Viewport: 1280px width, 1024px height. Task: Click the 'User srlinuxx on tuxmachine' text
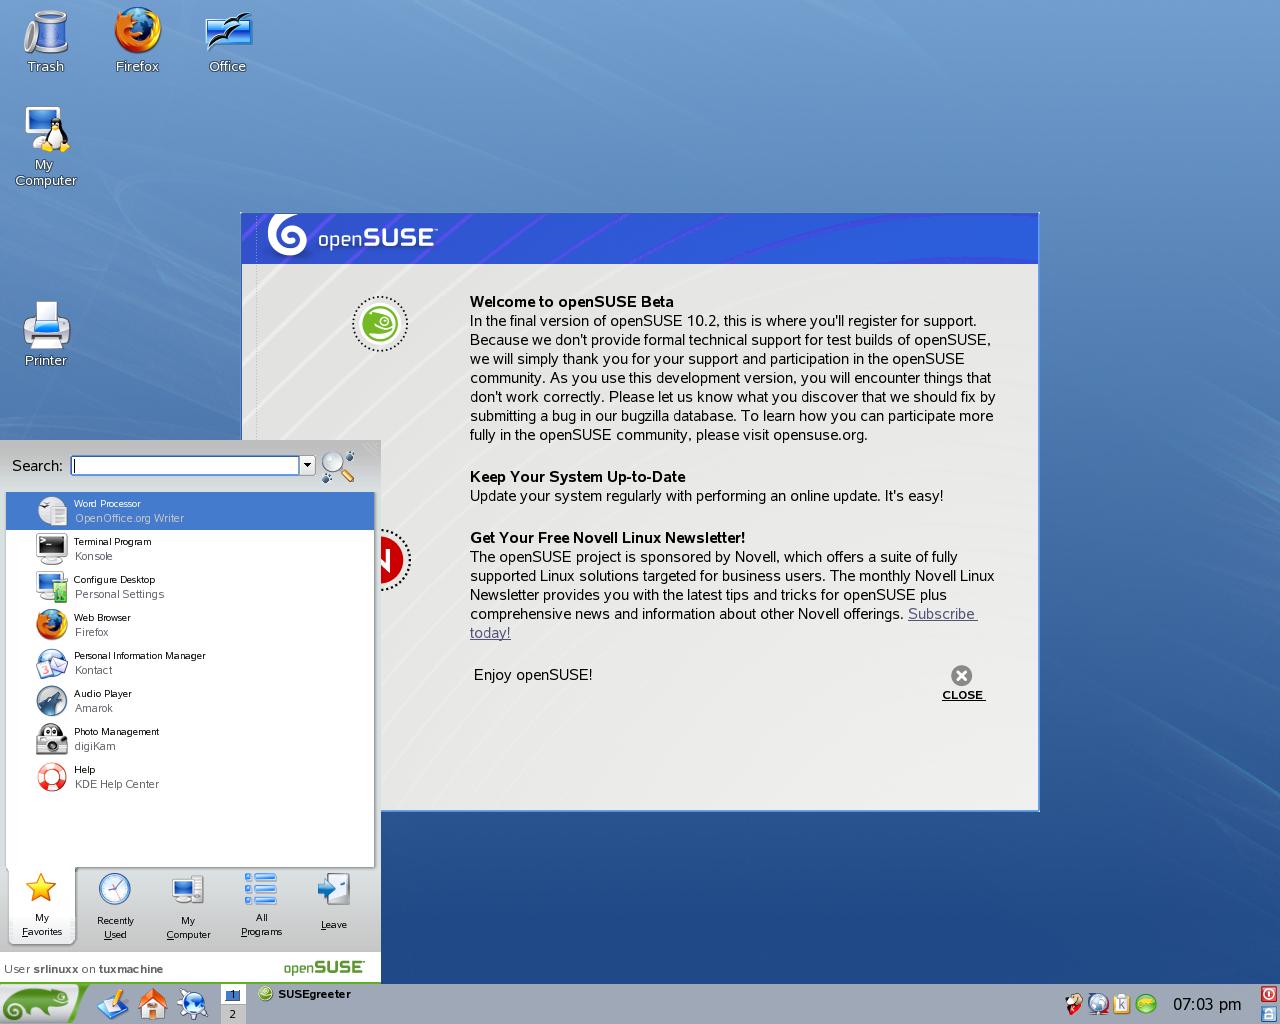point(83,969)
